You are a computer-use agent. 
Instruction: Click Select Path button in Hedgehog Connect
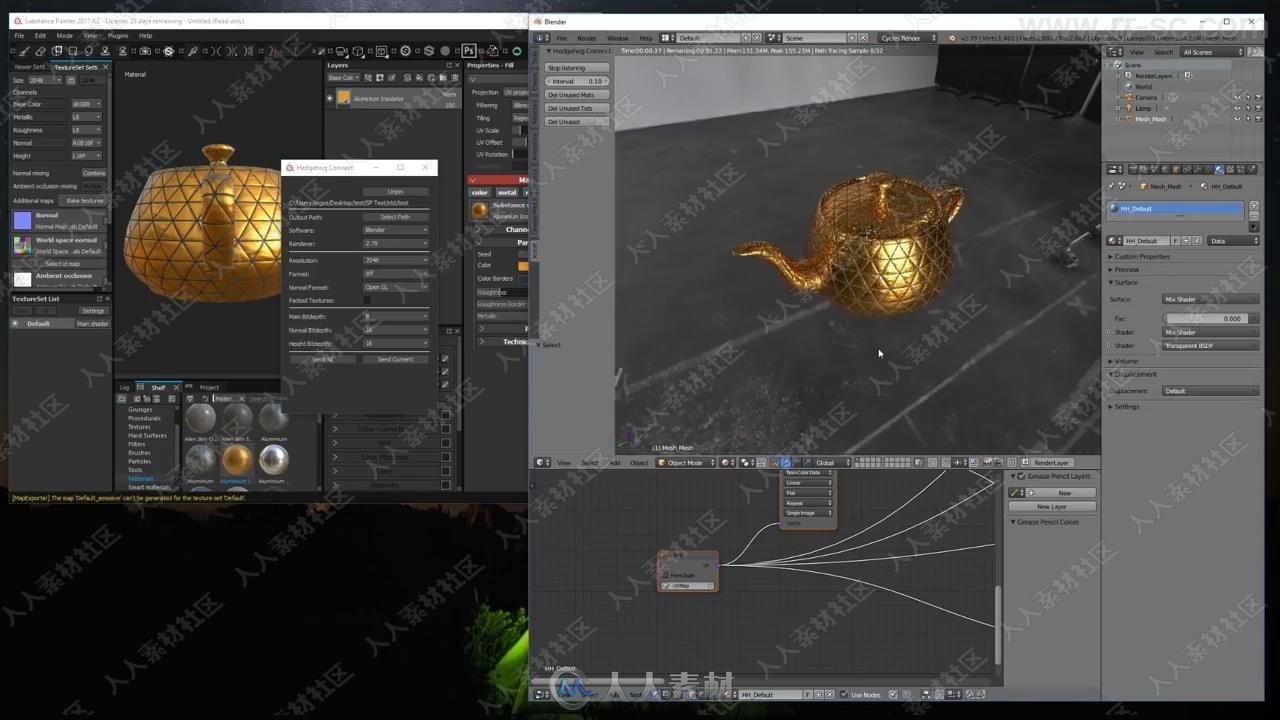tap(395, 217)
